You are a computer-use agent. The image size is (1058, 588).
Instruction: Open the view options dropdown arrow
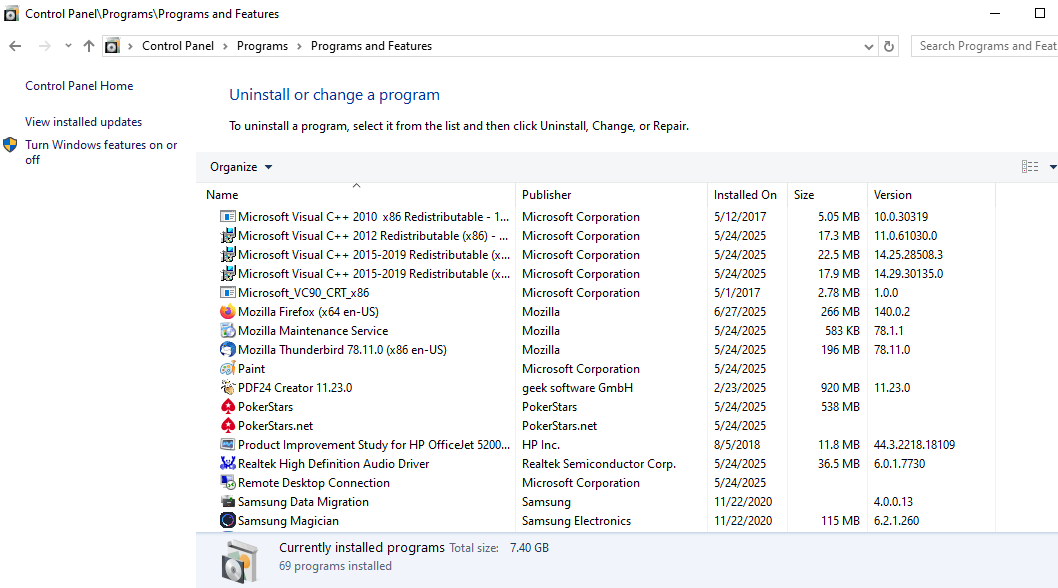click(x=1053, y=167)
